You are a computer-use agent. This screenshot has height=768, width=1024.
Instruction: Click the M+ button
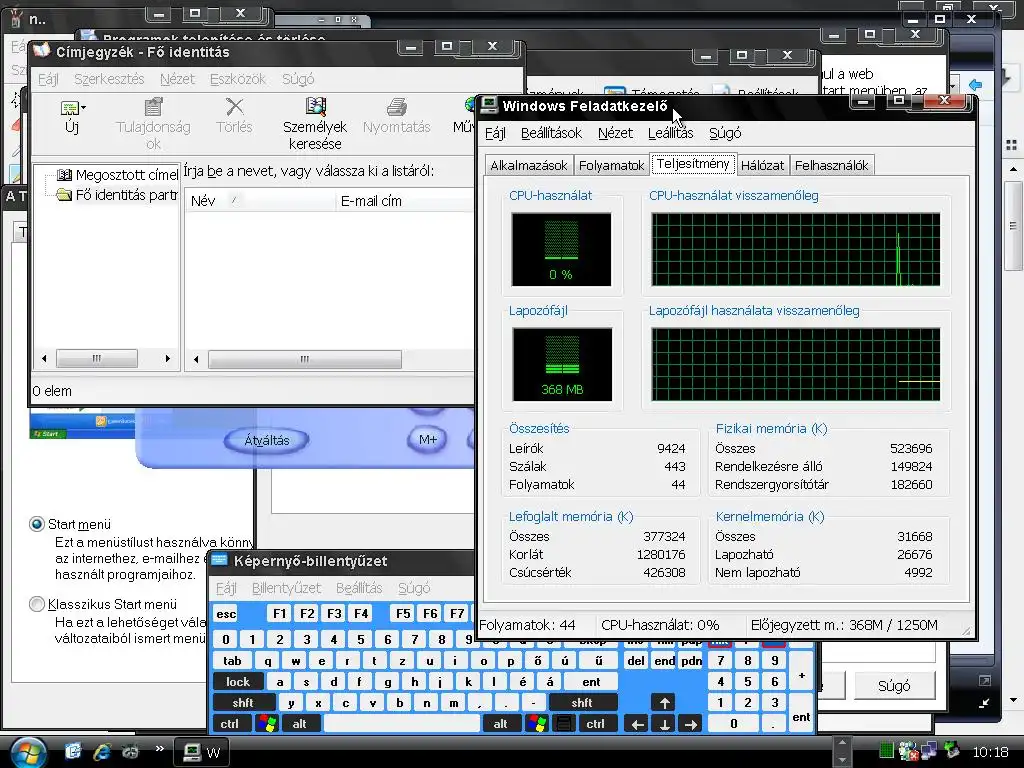point(428,440)
